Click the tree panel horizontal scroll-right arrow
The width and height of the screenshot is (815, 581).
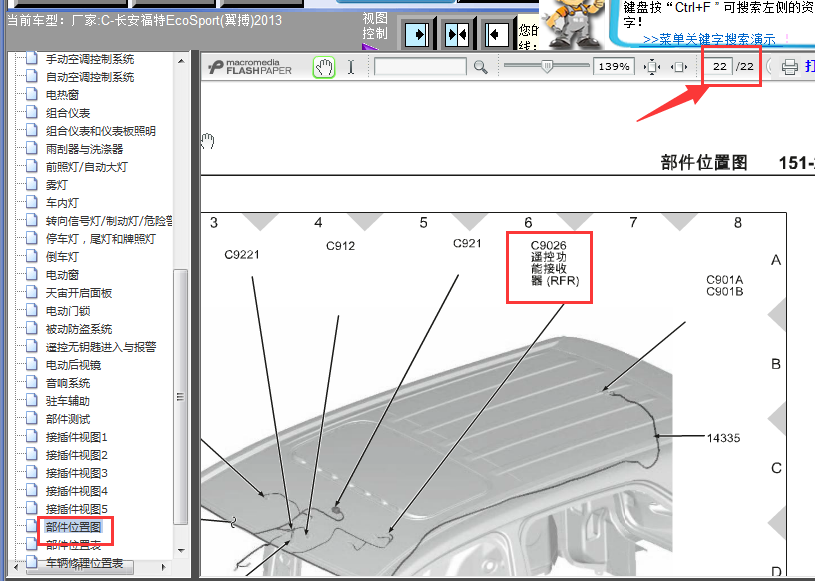tap(164, 566)
